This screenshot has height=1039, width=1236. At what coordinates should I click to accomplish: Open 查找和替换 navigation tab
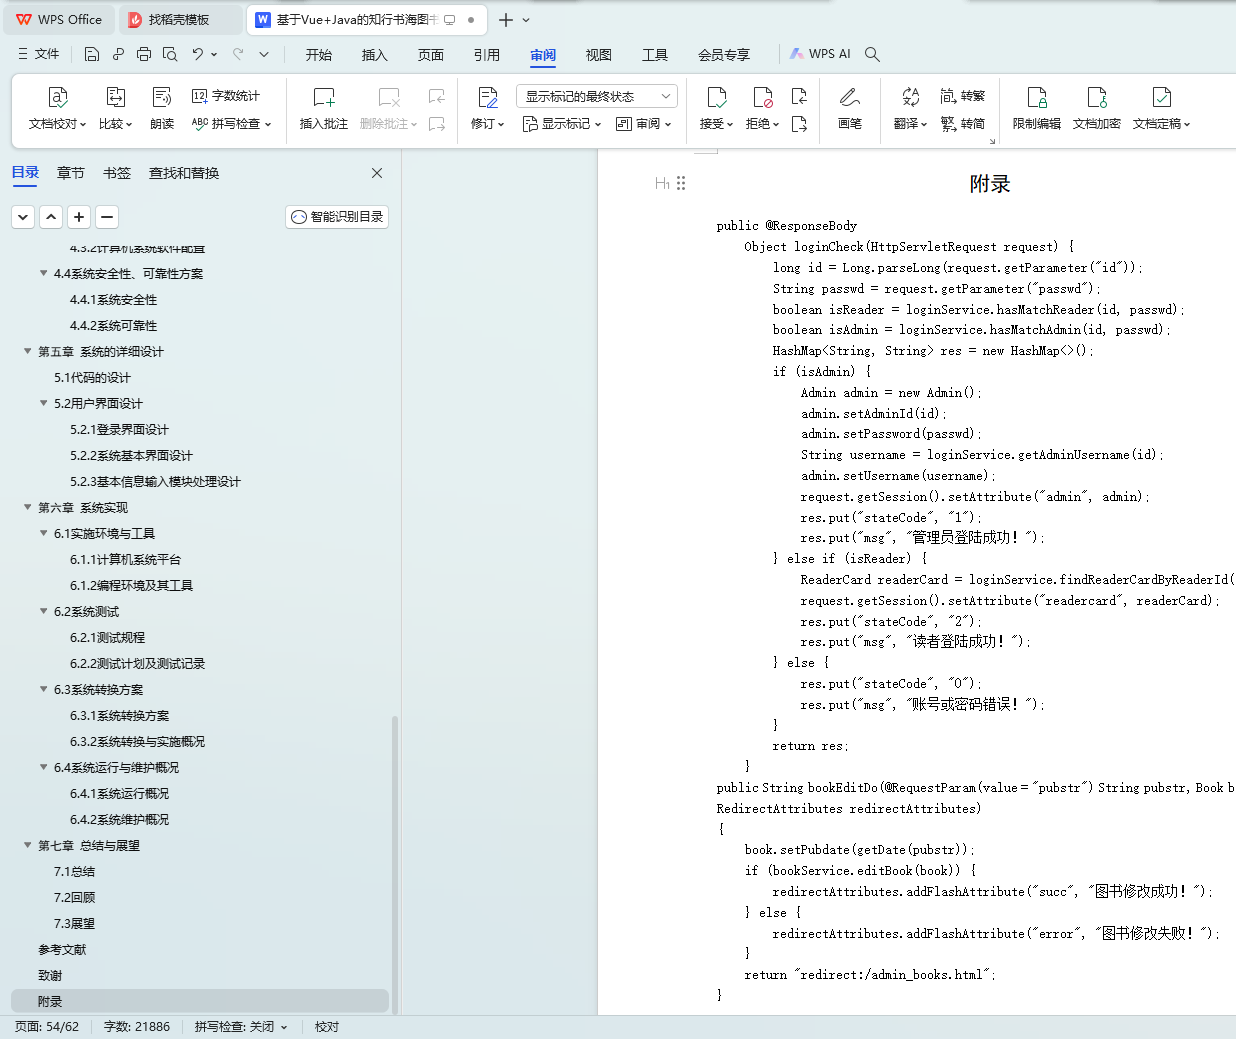pos(184,173)
